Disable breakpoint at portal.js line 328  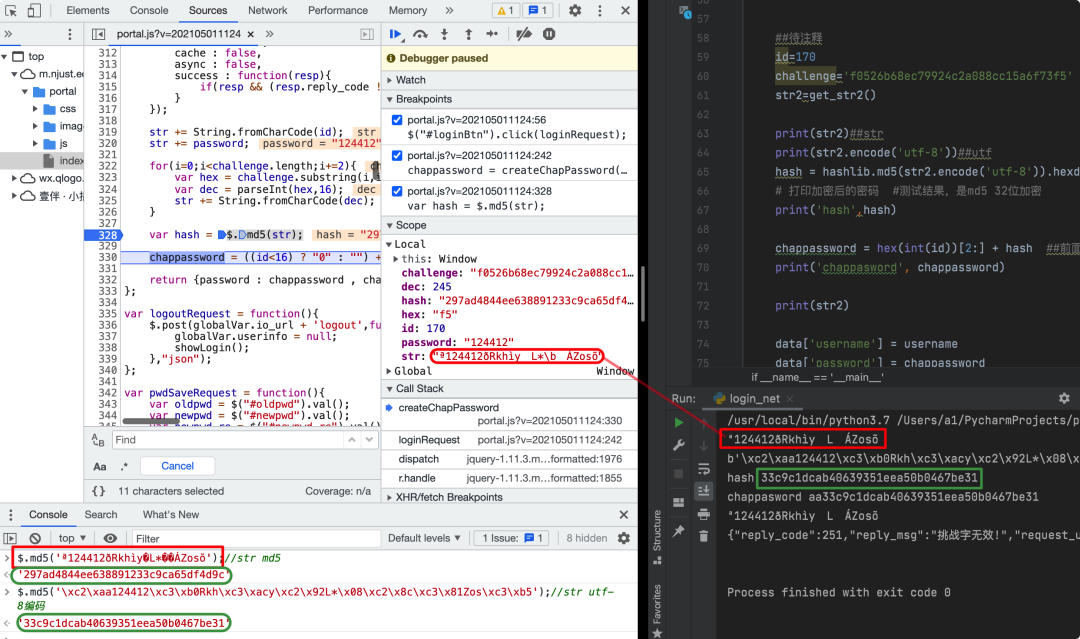397,191
